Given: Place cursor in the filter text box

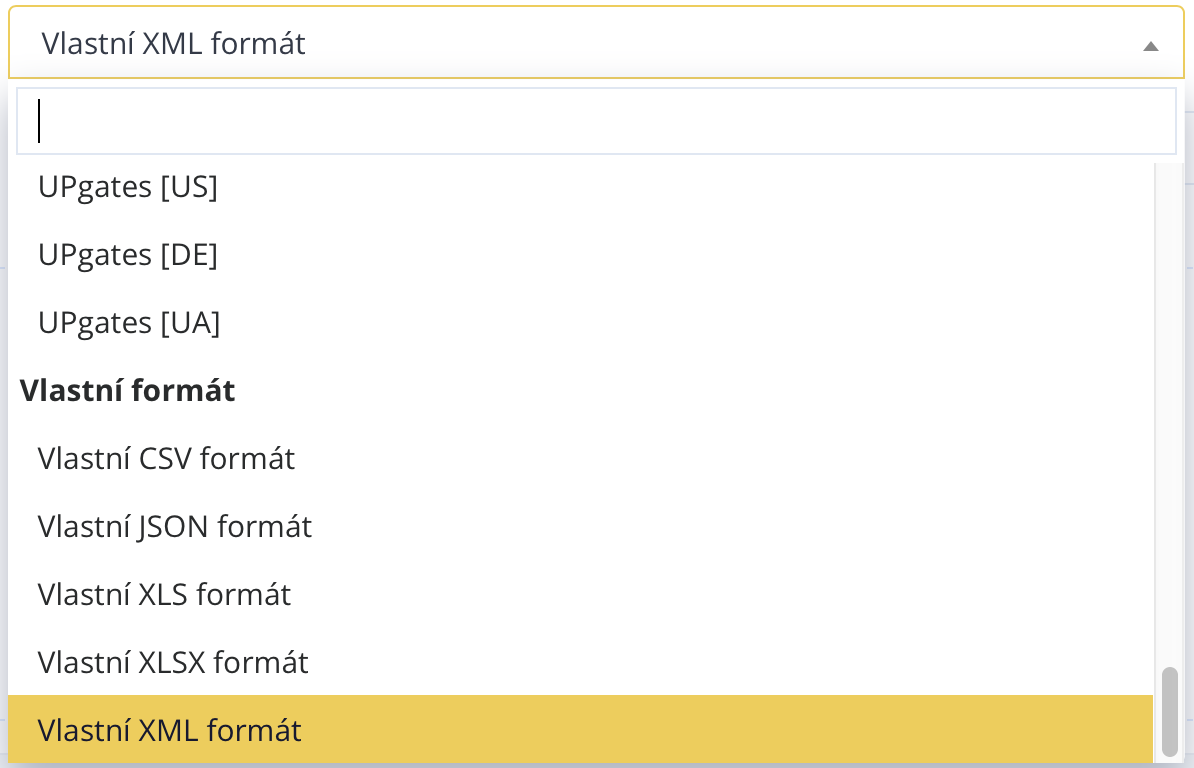Looking at the screenshot, I should pyautogui.click(x=596, y=121).
